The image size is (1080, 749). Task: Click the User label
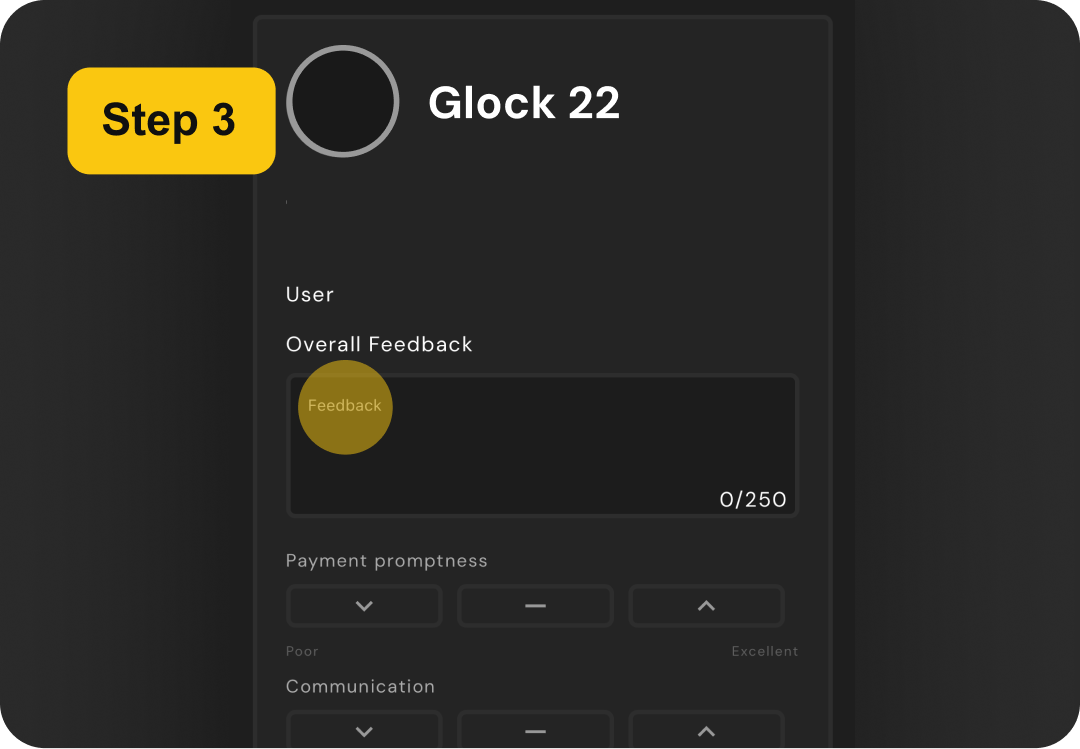[310, 295]
